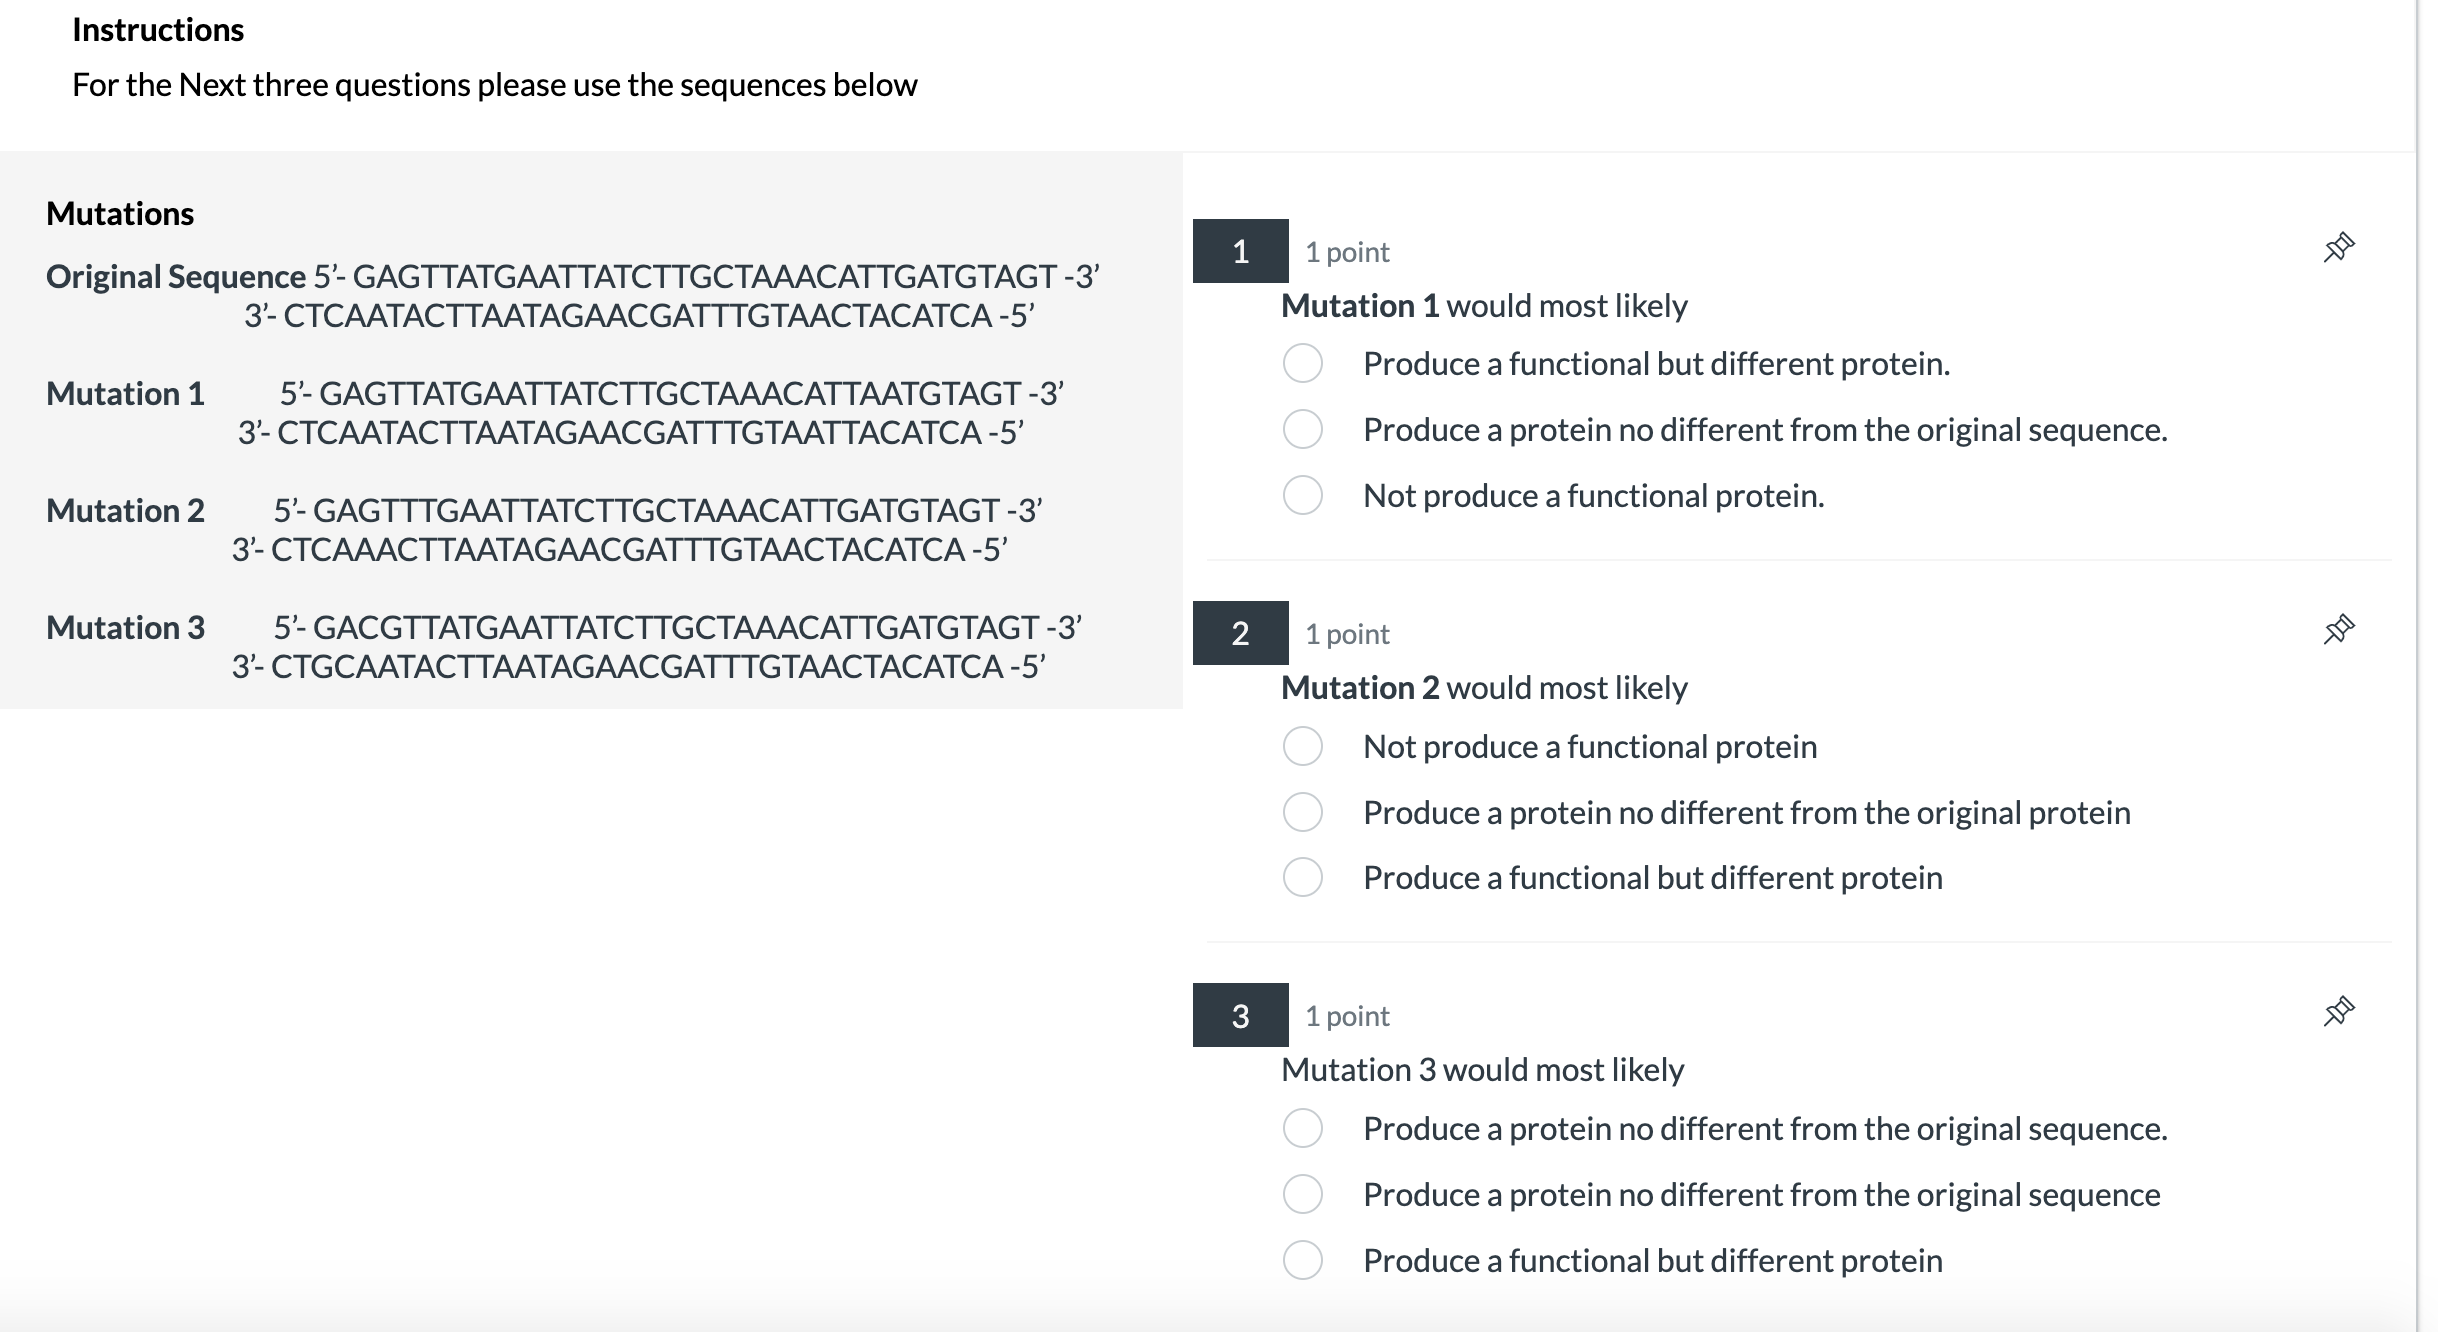The height and width of the screenshot is (1332, 2438).
Task: Choose 'functional but different protein' for Mutation 3
Action: pyautogui.click(x=1303, y=1260)
